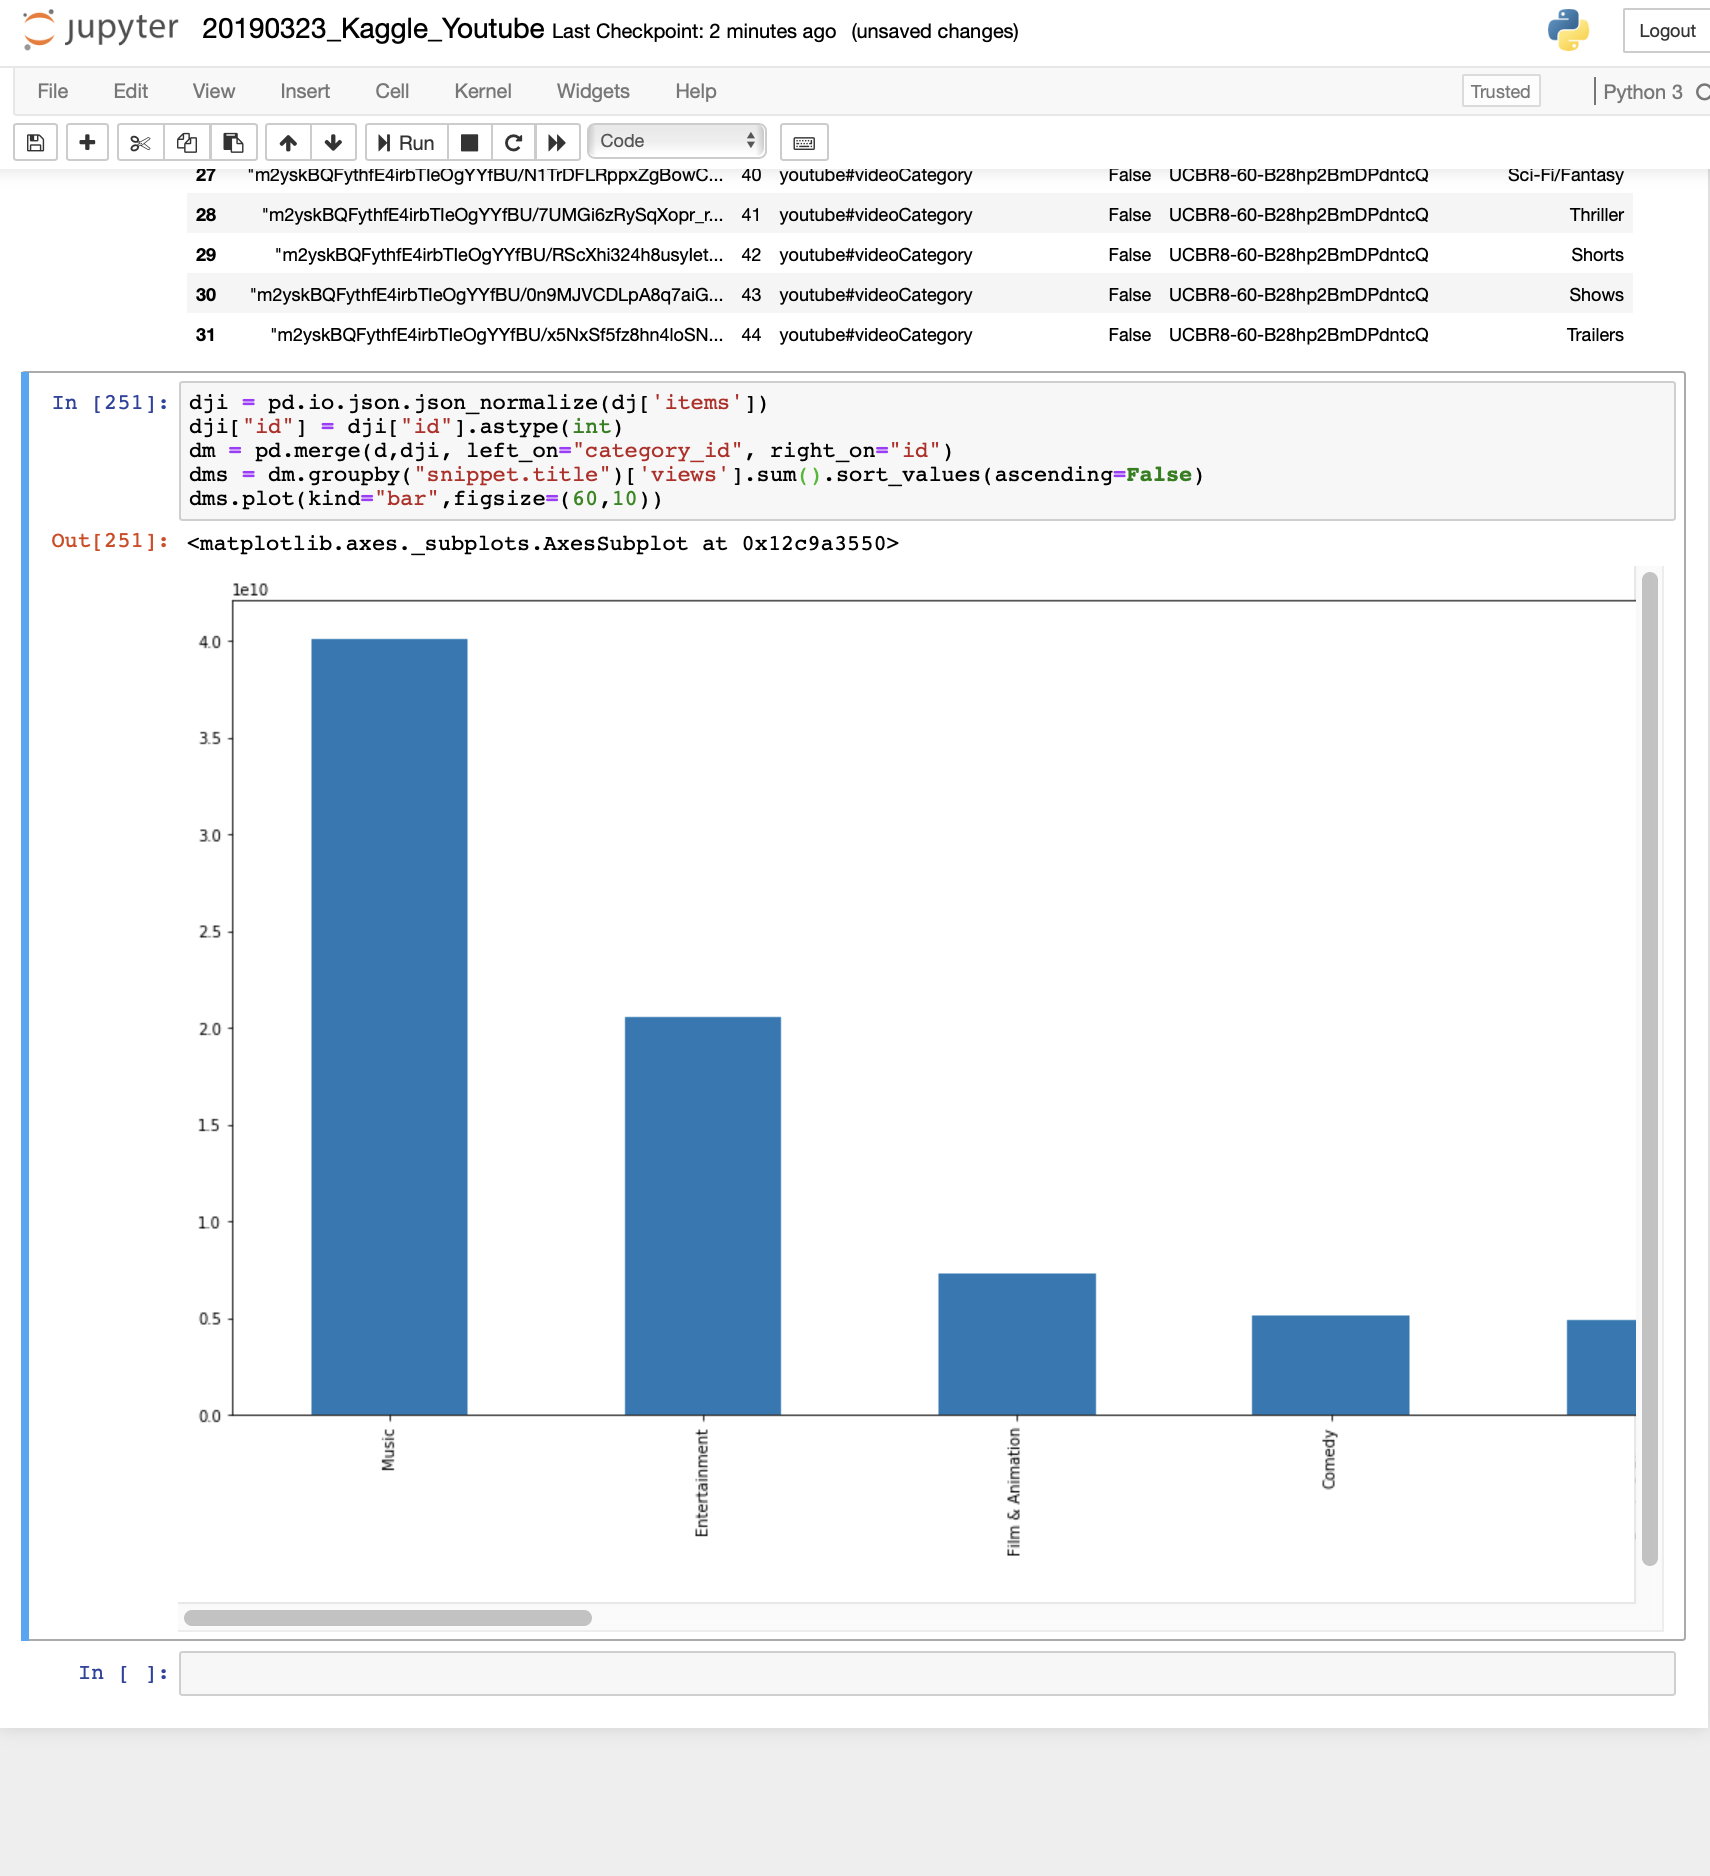Image resolution: width=1710 pixels, height=1876 pixels.
Task: Open the View menu
Action: click(214, 91)
